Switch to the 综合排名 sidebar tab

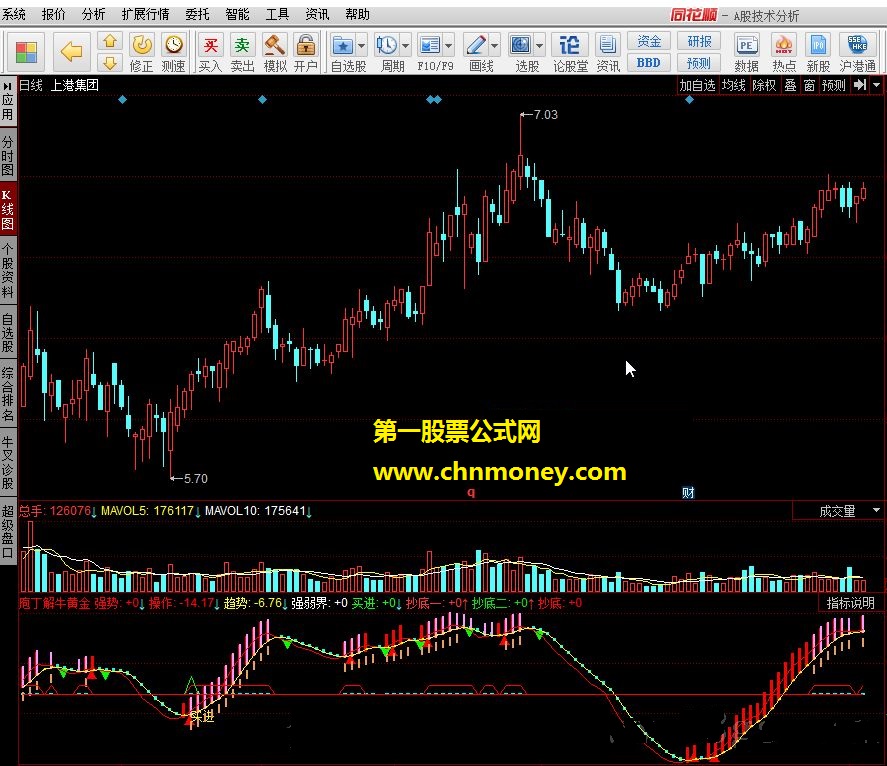pos(7,394)
